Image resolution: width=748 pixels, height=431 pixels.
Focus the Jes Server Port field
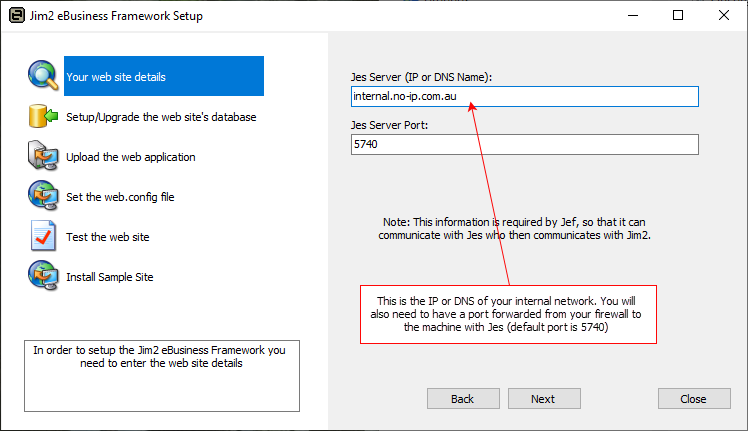(524, 145)
